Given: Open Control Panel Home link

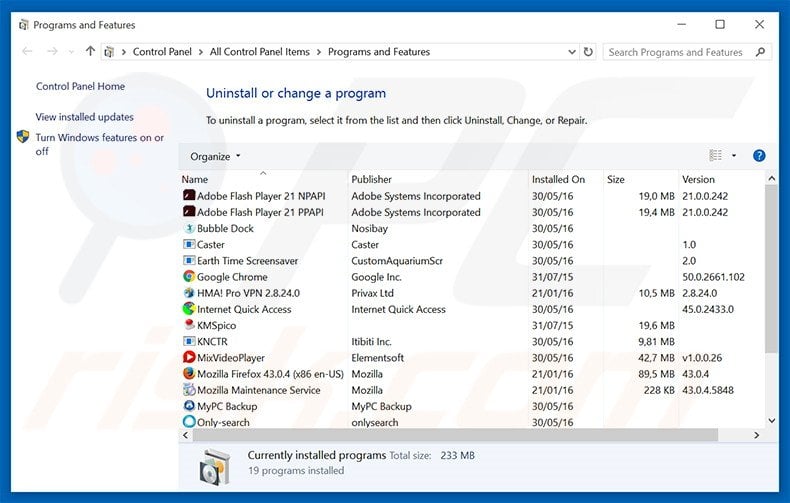Looking at the screenshot, I should coord(80,87).
